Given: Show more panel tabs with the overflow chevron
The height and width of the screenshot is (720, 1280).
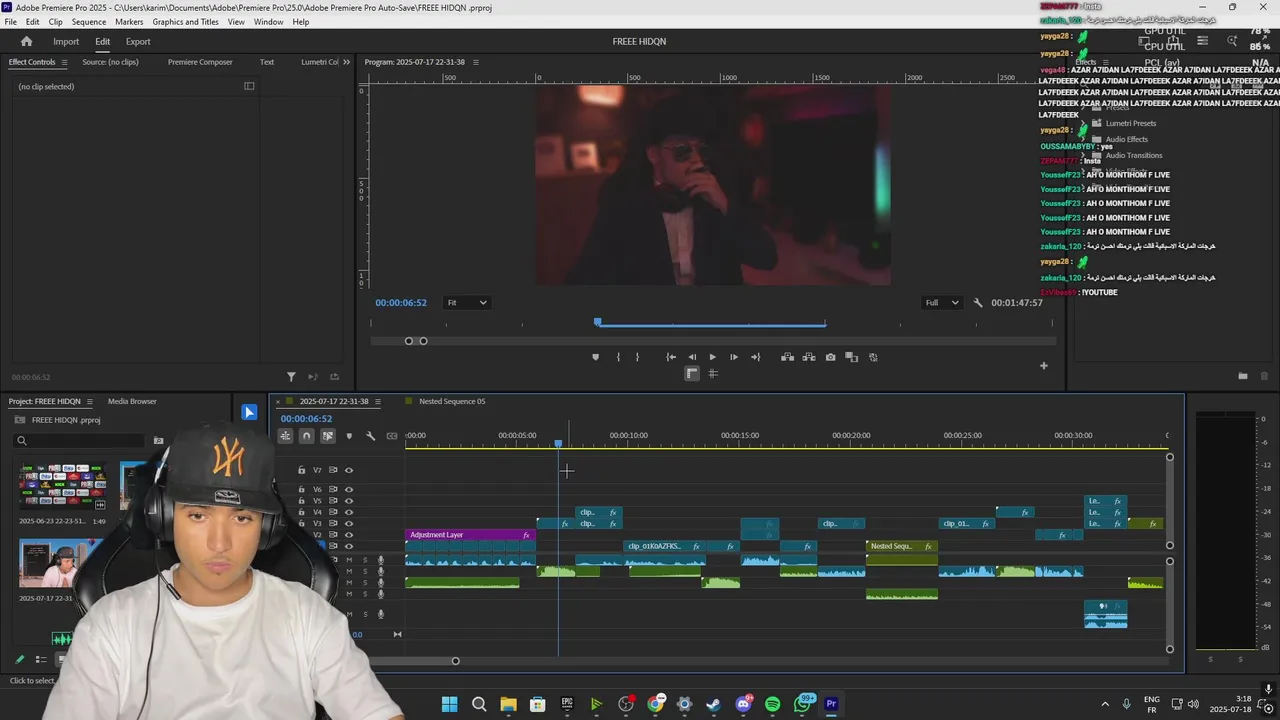Looking at the screenshot, I should click(346, 62).
